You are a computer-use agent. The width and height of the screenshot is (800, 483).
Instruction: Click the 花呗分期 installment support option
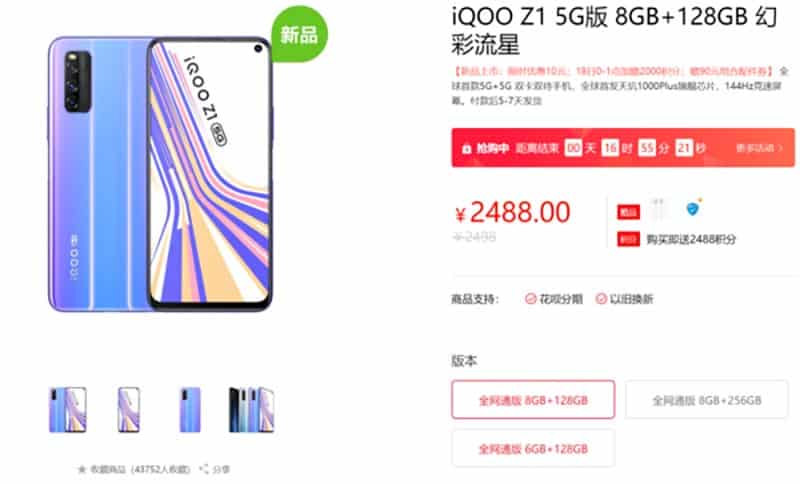point(554,299)
